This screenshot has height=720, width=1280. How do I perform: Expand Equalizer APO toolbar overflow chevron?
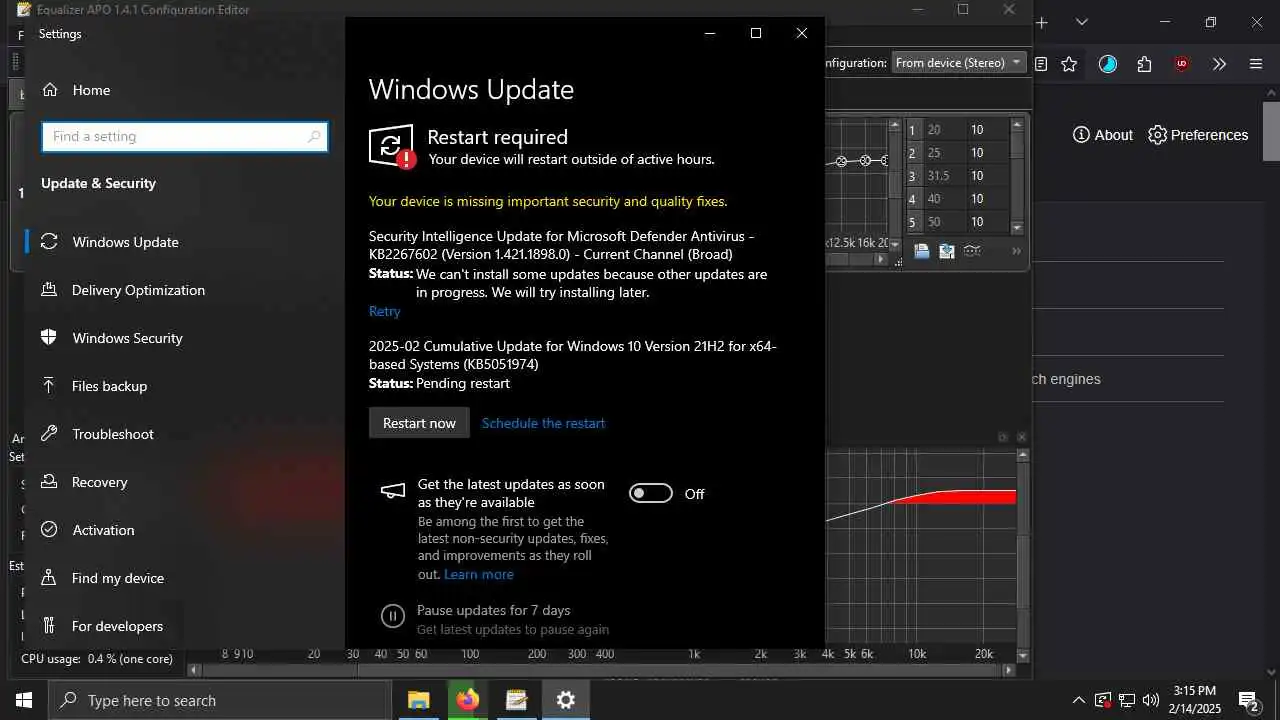pyautogui.click(x=1017, y=251)
